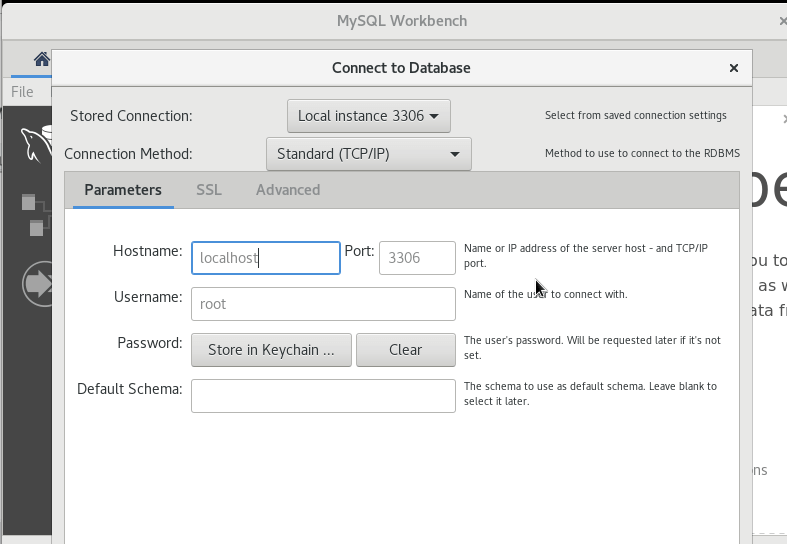Open the Home tab icon in MySQL Workbench

click(x=42, y=59)
